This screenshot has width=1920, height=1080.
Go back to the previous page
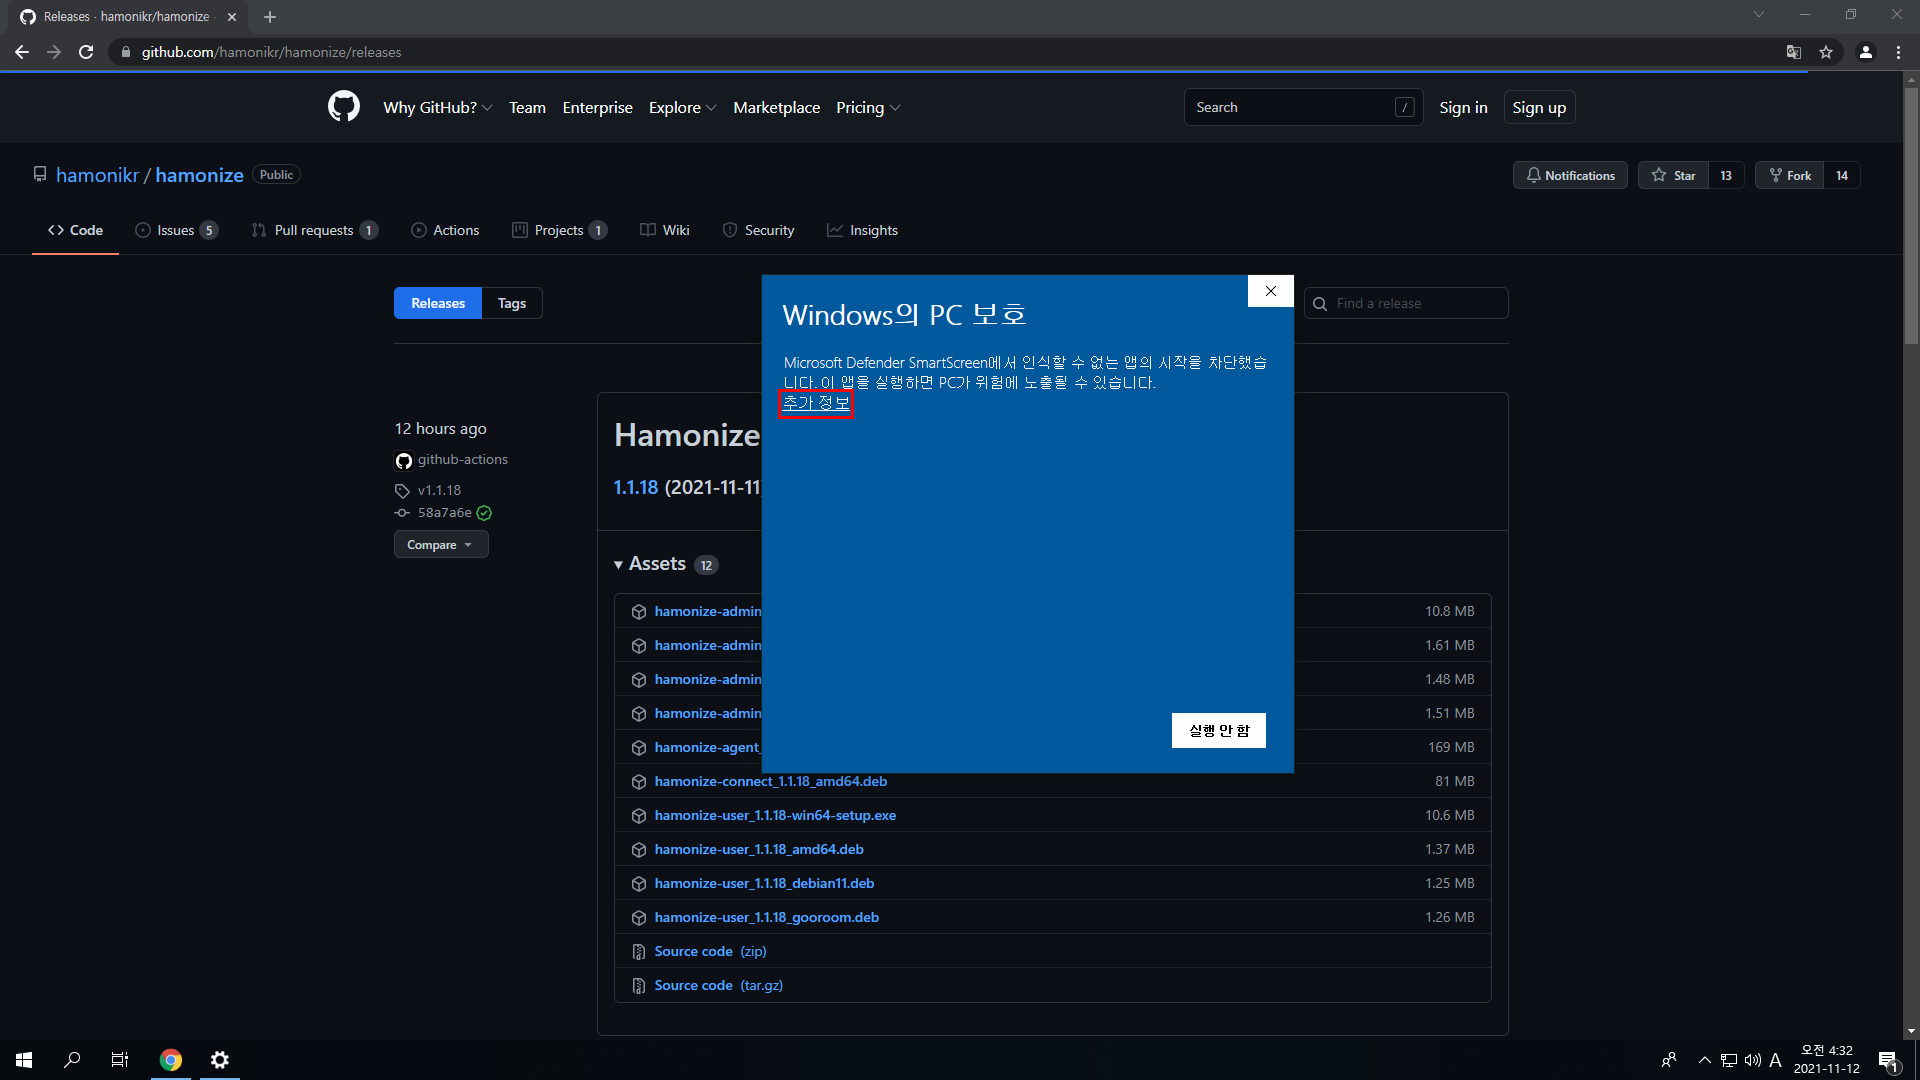click(22, 52)
